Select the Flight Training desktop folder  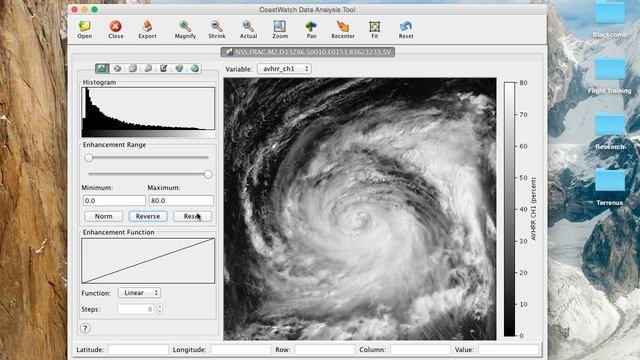(x=610, y=76)
